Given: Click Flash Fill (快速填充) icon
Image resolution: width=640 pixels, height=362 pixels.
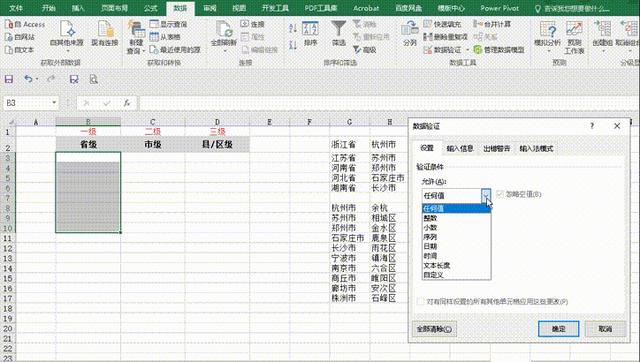Looking at the screenshot, I should (428, 24).
